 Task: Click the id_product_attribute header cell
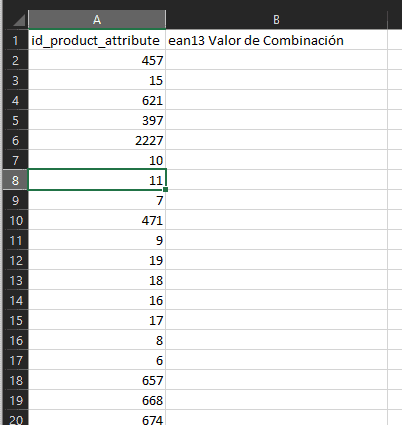pyautogui.click(x=97, y=40)
